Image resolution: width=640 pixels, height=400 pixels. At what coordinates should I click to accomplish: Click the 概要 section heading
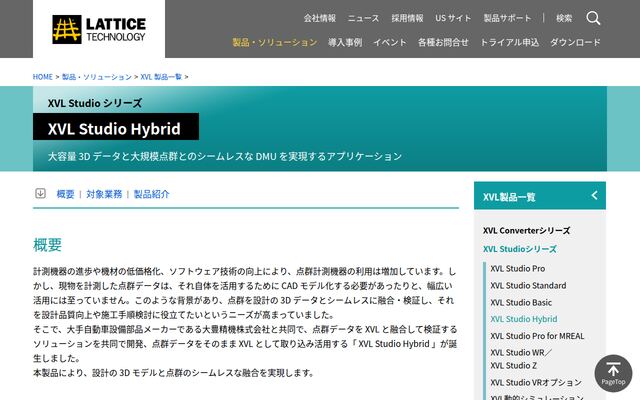click(47, 245)
